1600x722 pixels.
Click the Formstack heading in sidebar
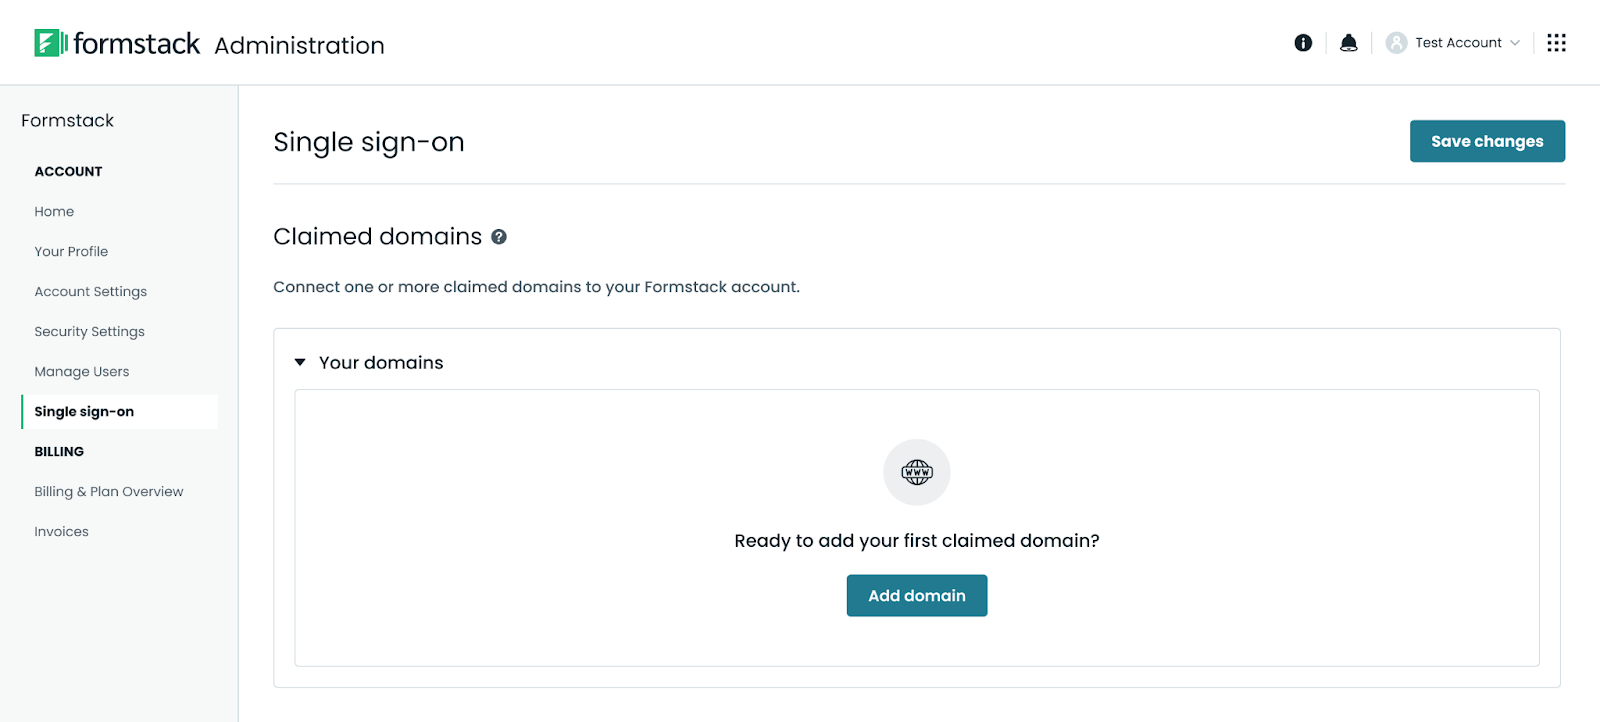pyautogui.click(x=67, y=121)
